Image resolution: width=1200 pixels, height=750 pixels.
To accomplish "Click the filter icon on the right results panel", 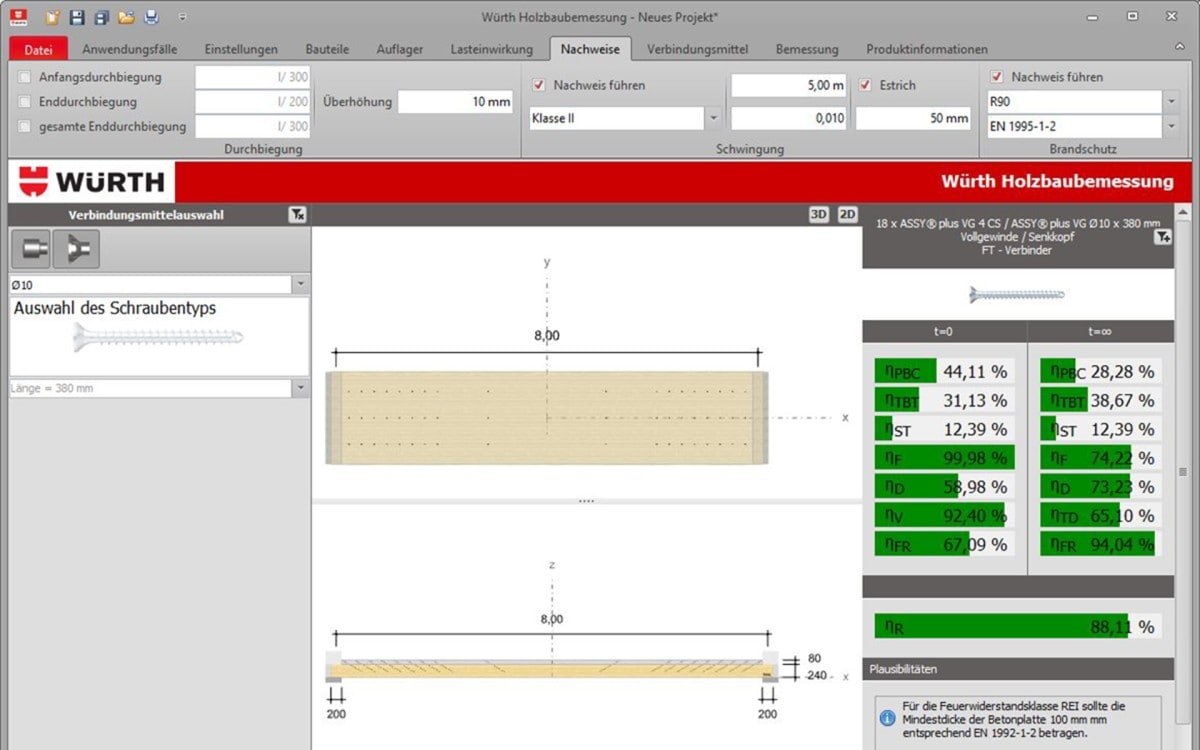I will click(x=1161, y=237).
